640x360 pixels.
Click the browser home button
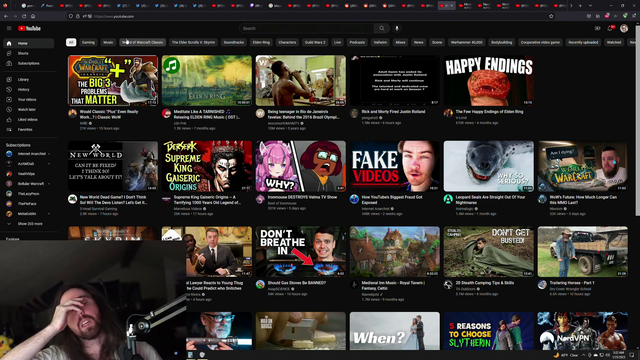33,16
